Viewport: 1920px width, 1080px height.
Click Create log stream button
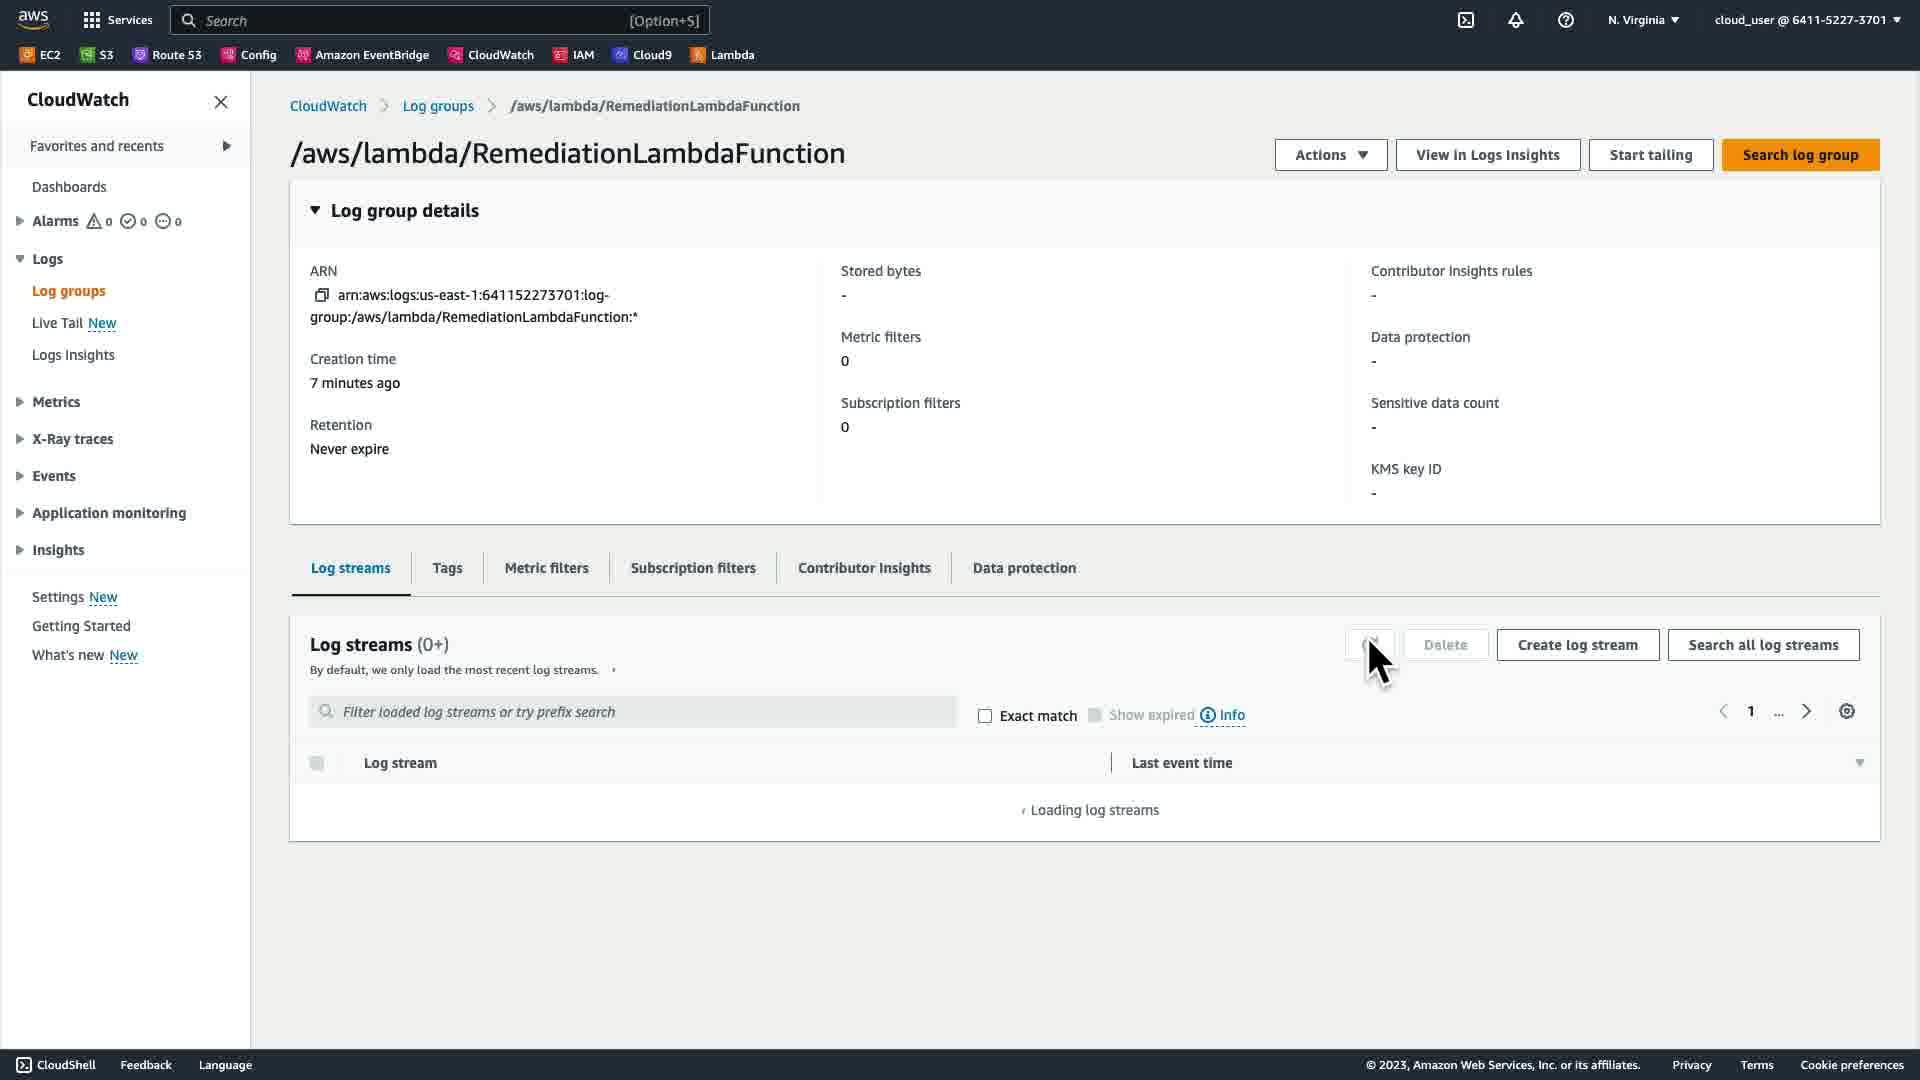pos(1577,645)
